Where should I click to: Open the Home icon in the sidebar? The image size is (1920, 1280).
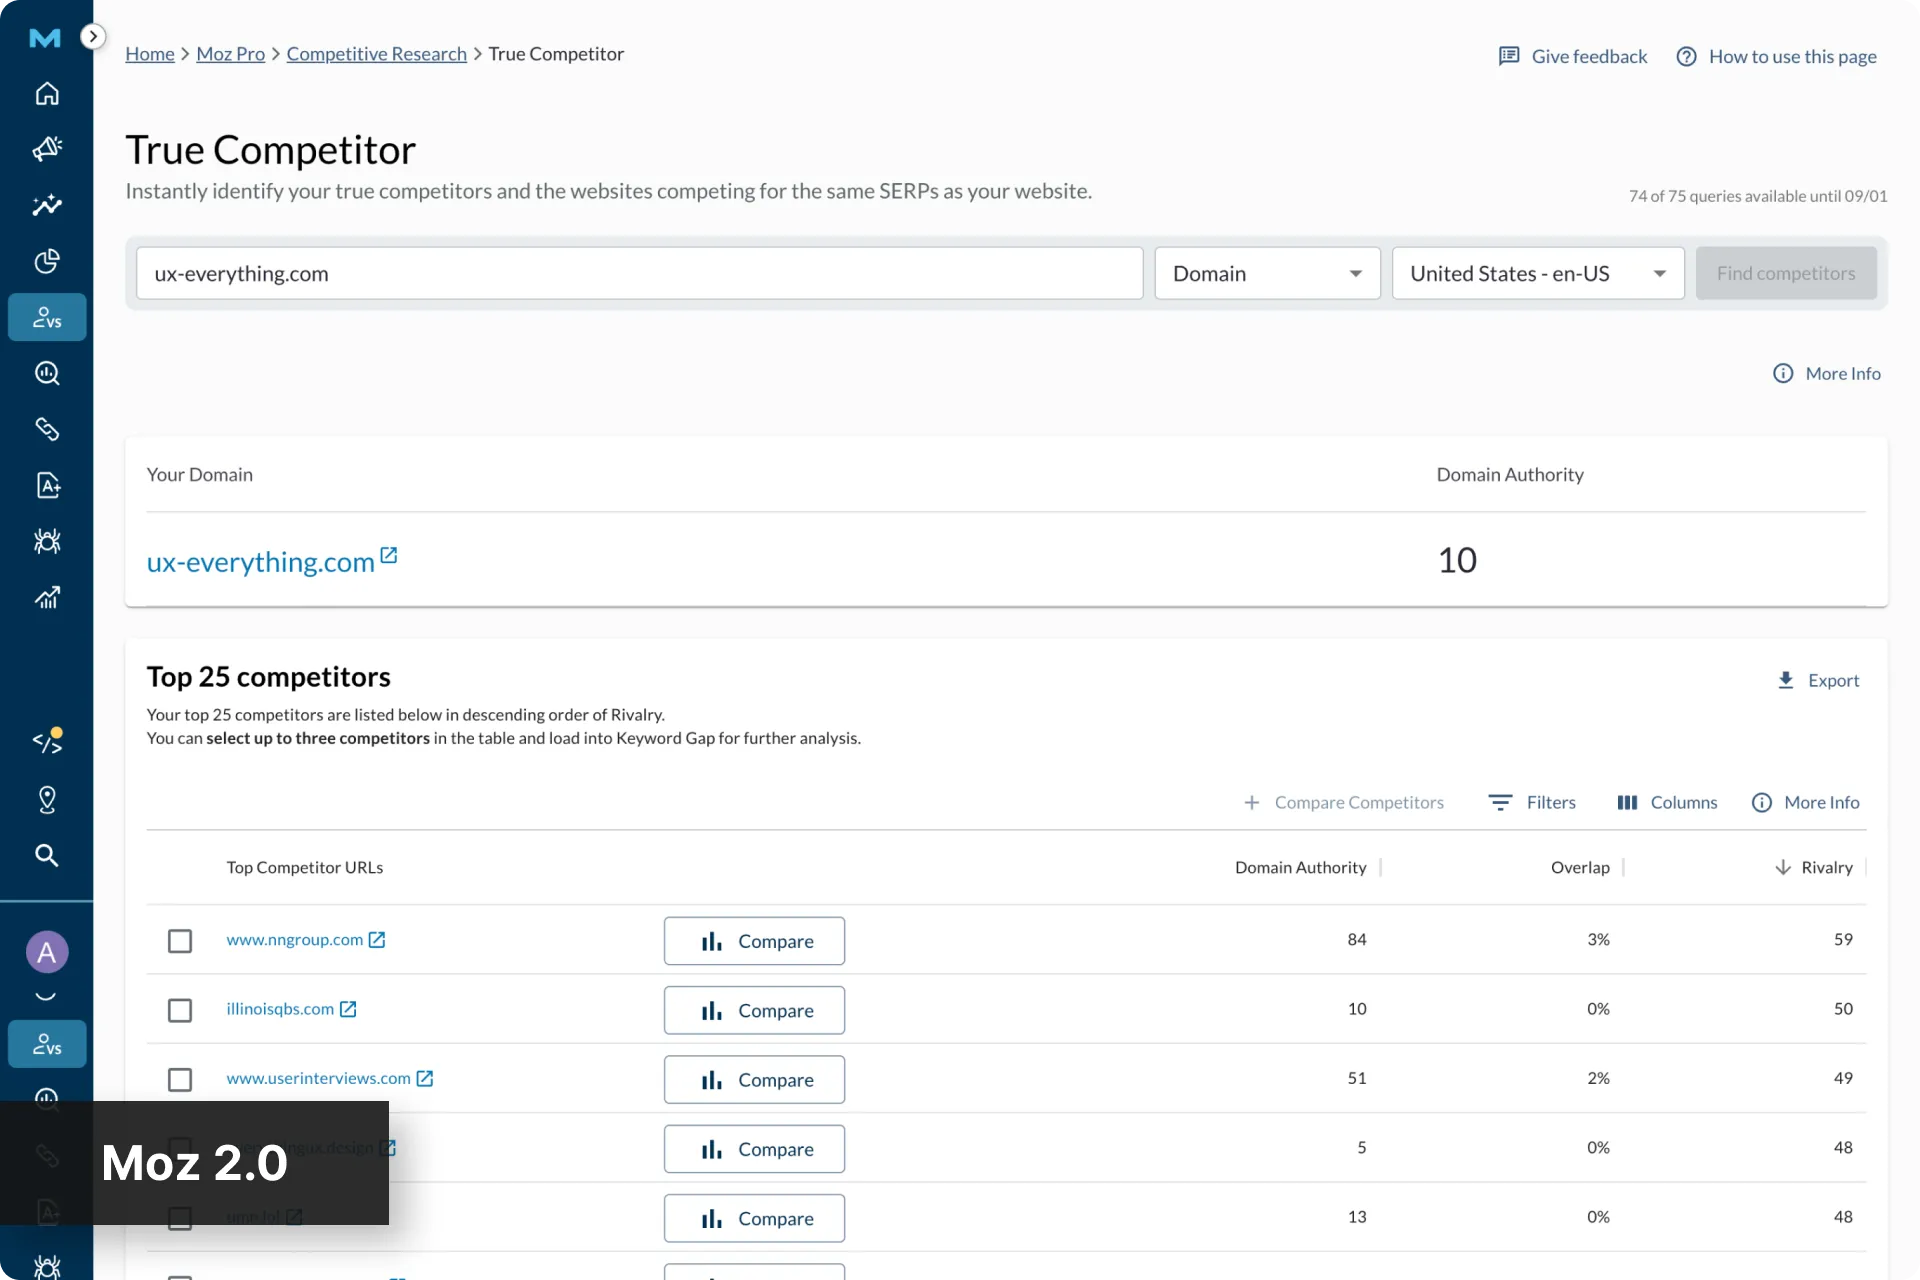click(x=47, y=94)
